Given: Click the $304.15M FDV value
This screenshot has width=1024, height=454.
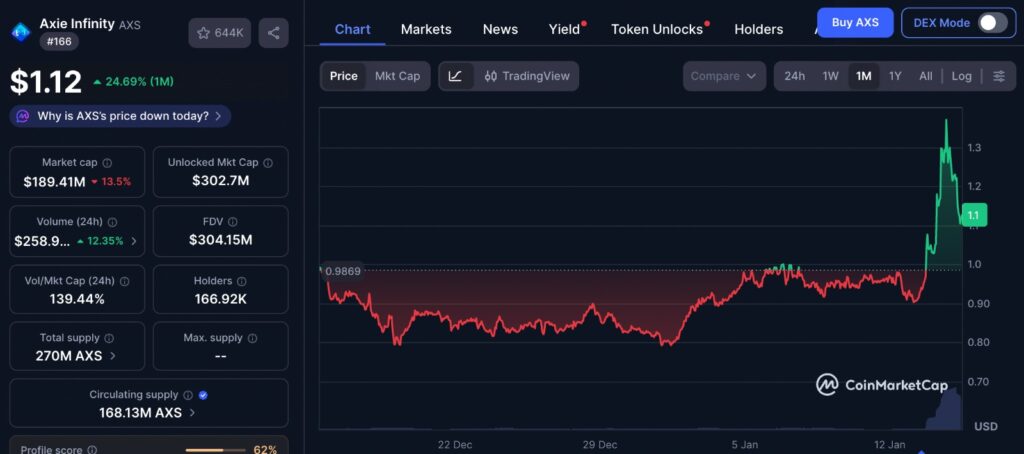Looking at the screenshot, I should [x=221, y=240].
